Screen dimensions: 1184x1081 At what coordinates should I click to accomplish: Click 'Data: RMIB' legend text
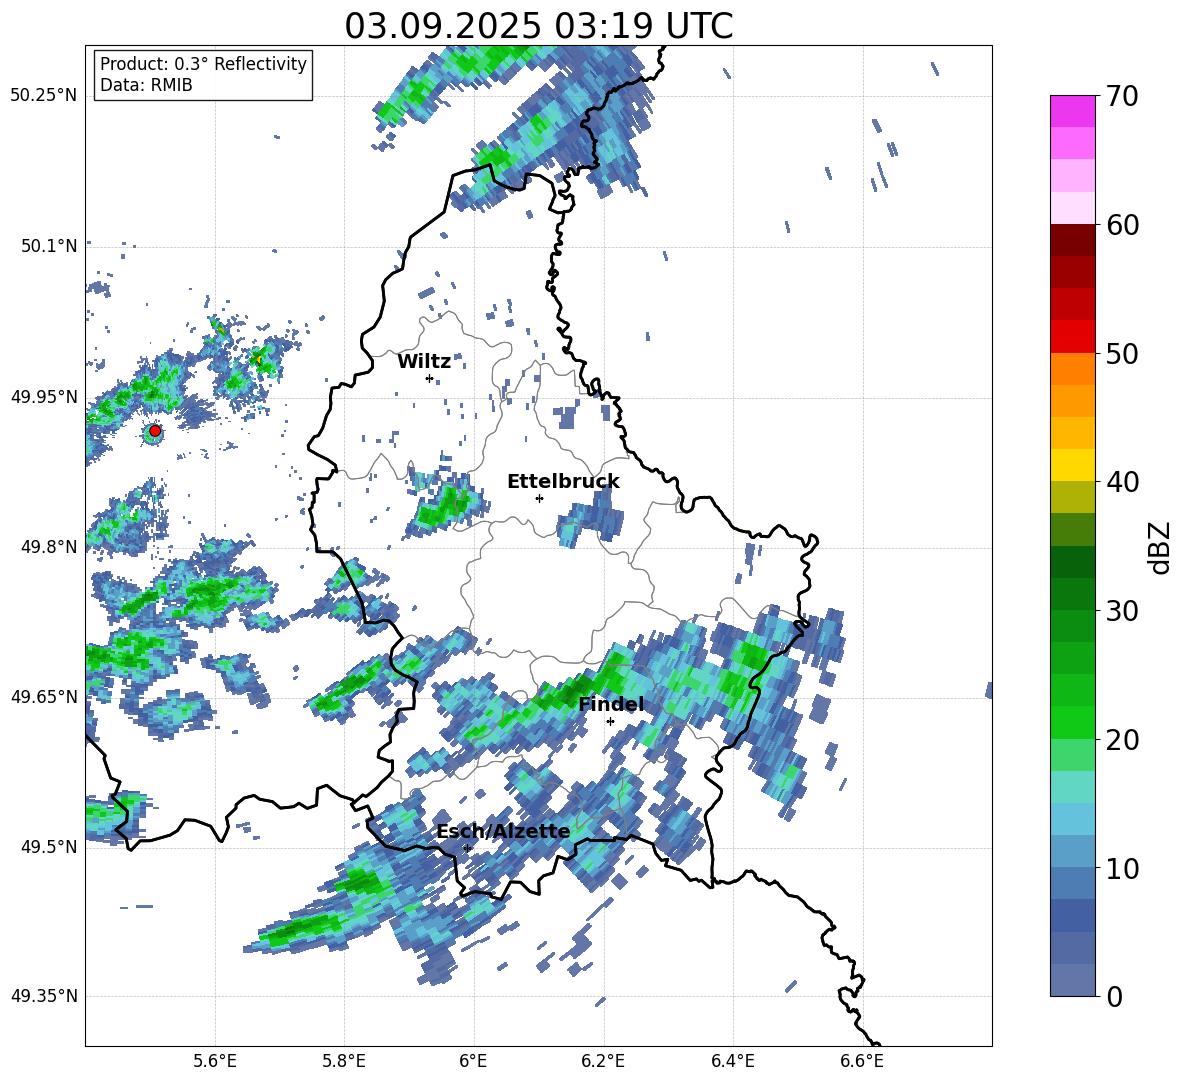[x=146, y=85]
